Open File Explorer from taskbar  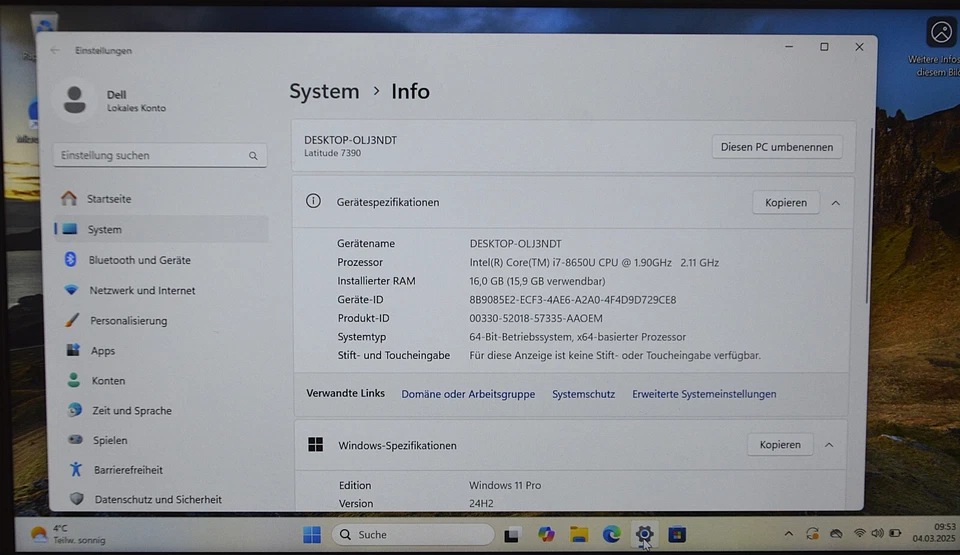tap(579, 534)
